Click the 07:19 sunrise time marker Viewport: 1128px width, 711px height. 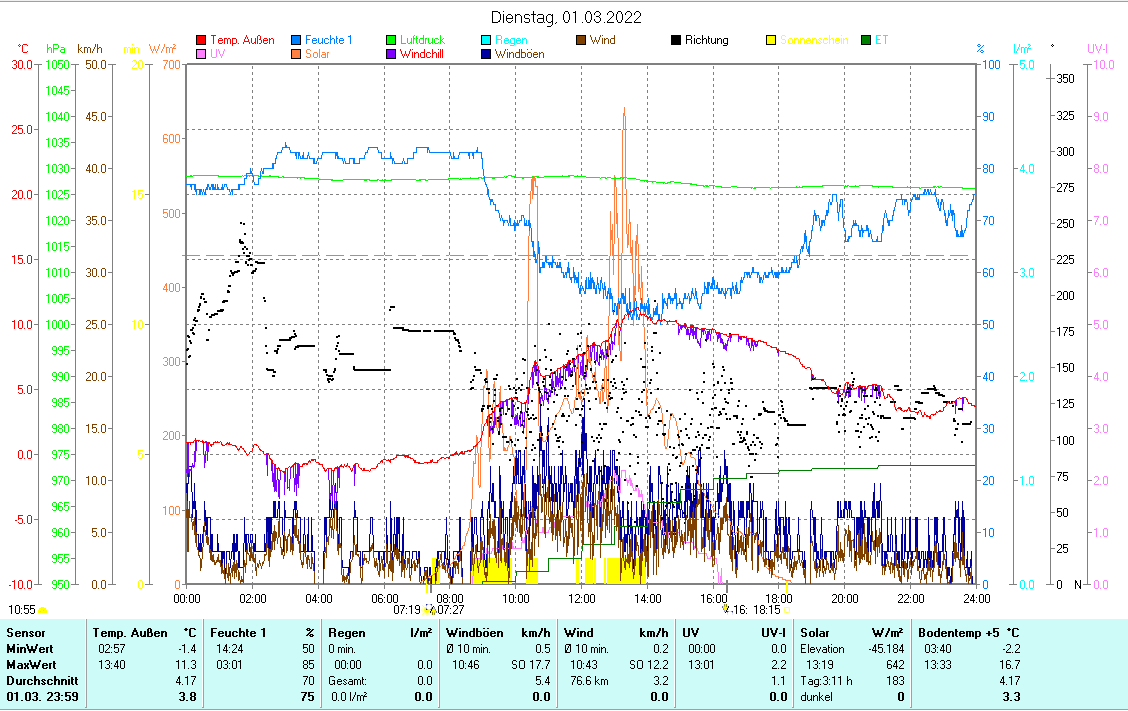[406, 609]
